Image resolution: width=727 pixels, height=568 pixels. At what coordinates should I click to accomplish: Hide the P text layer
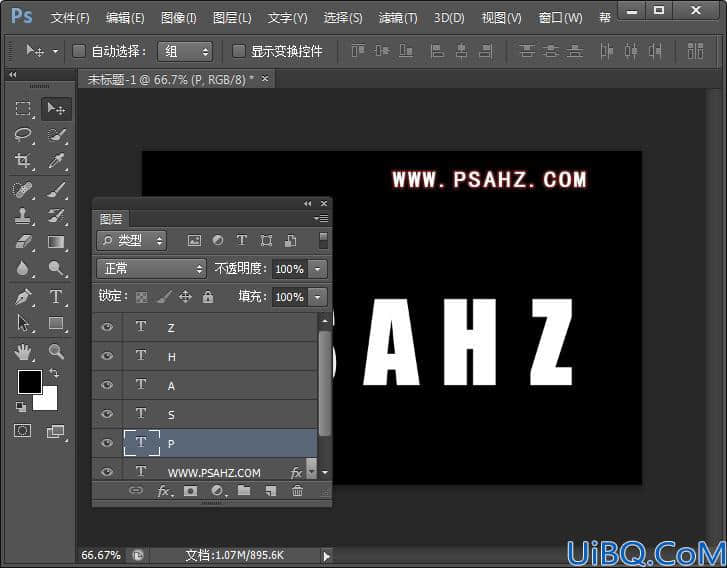pyautogui.click(x=107, y=443)
